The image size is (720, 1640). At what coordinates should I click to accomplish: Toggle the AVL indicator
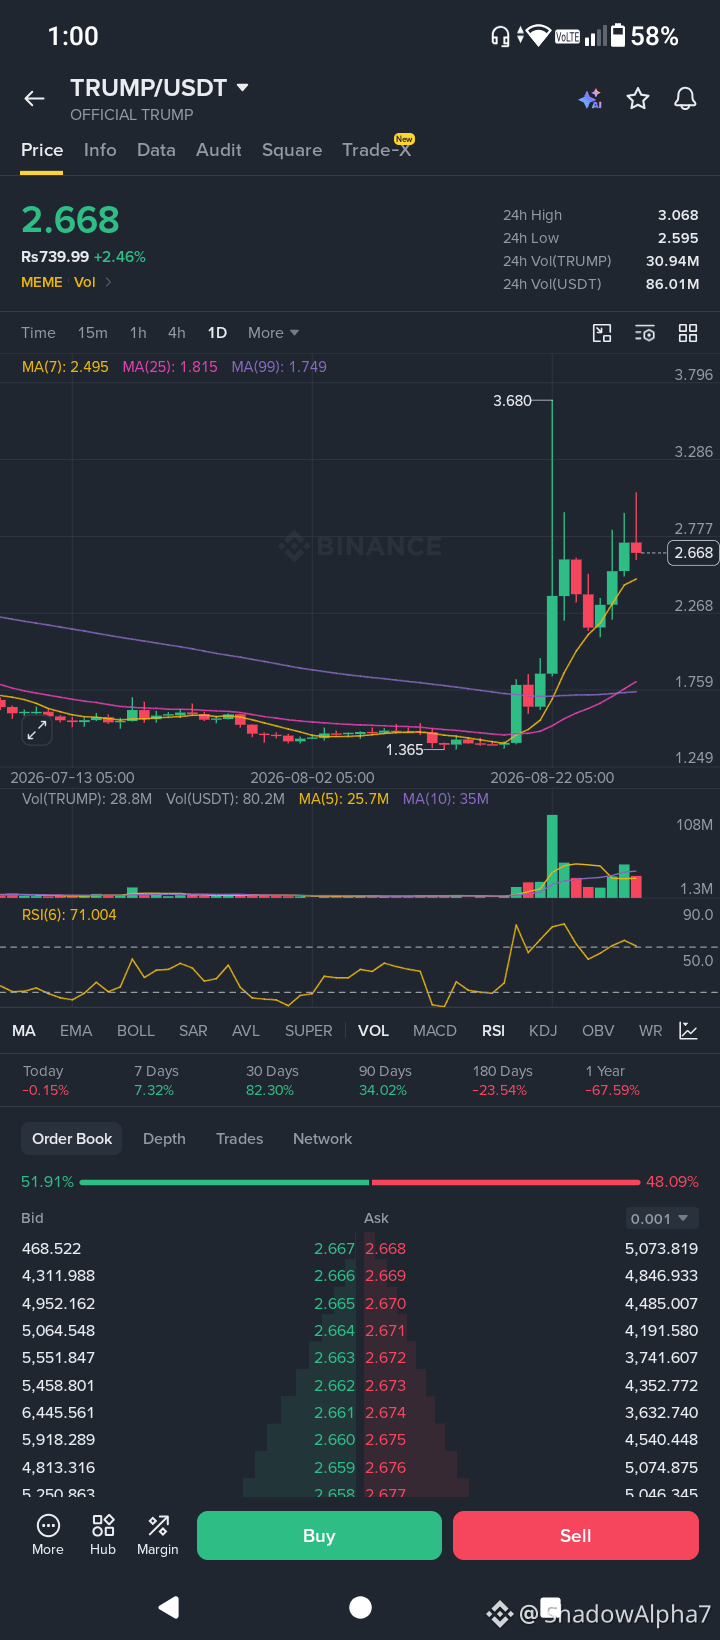(246, 1031)
